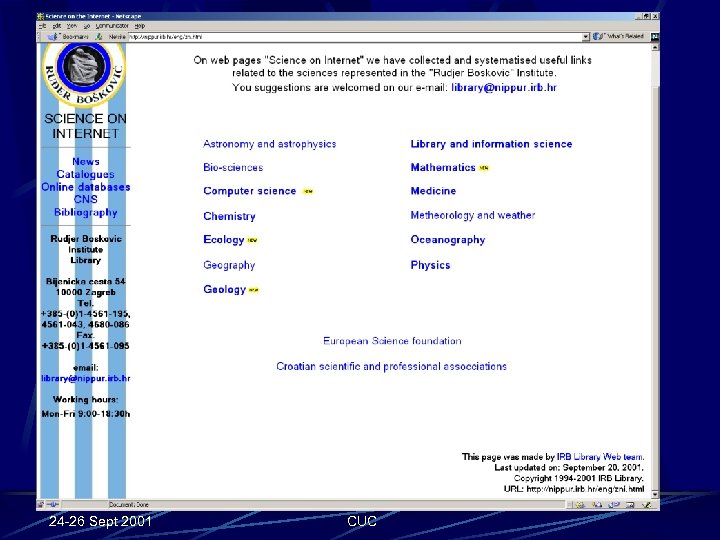Screen dimensions: 720x540
Task: Click the Netscape logo at the toolbar's right end
Action: pos(655,37)
